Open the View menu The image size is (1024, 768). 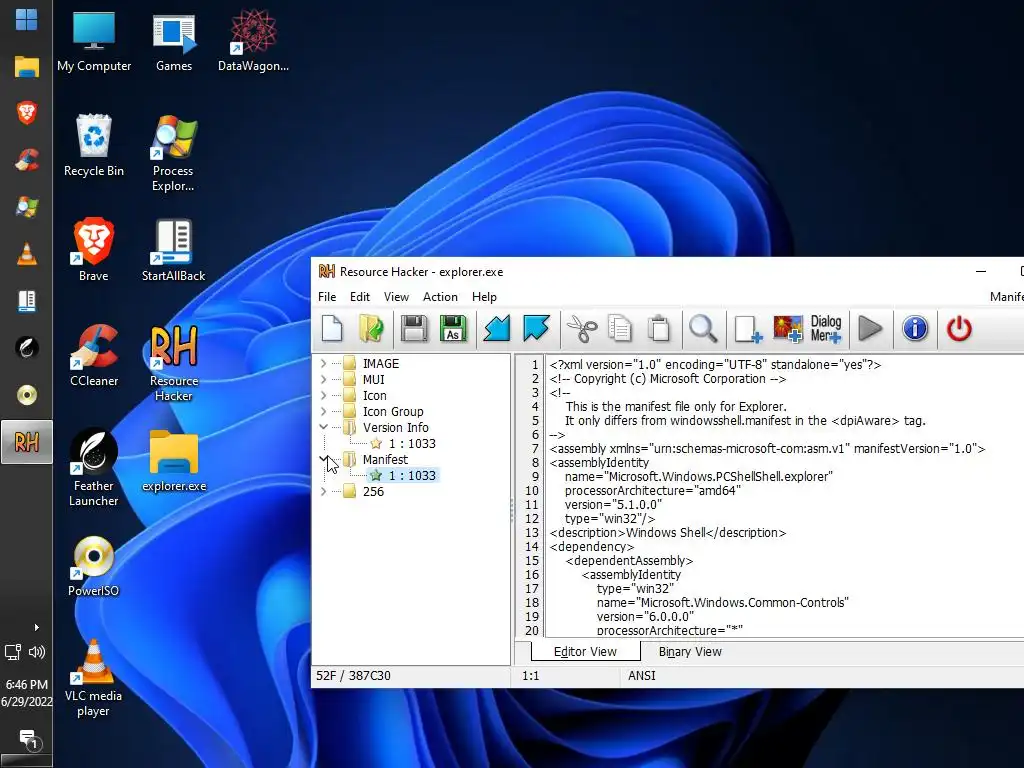(x=396, y=296)
